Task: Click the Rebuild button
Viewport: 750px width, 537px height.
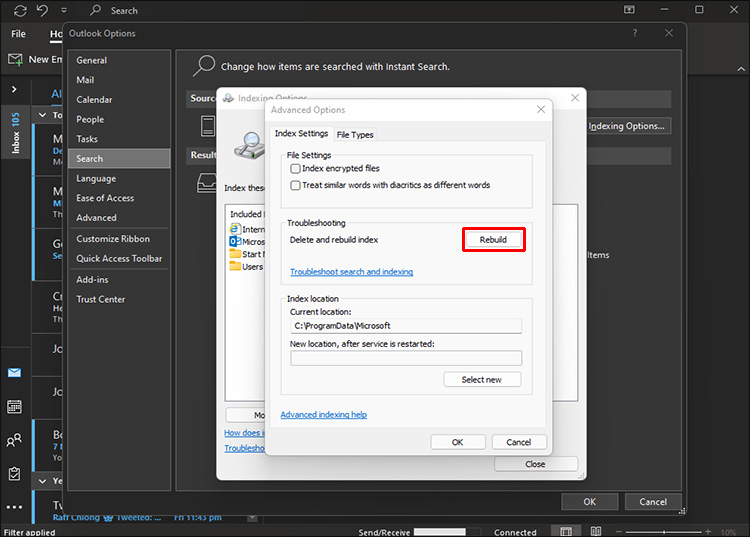Action: pos(493,240)
